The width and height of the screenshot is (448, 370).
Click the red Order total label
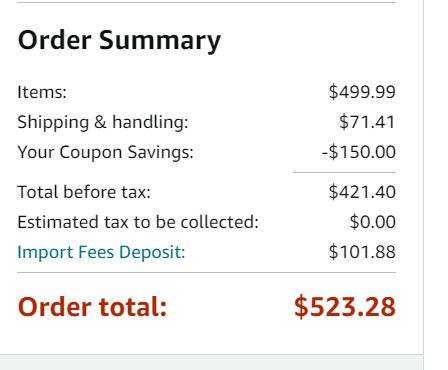click(x=92, y=307)
